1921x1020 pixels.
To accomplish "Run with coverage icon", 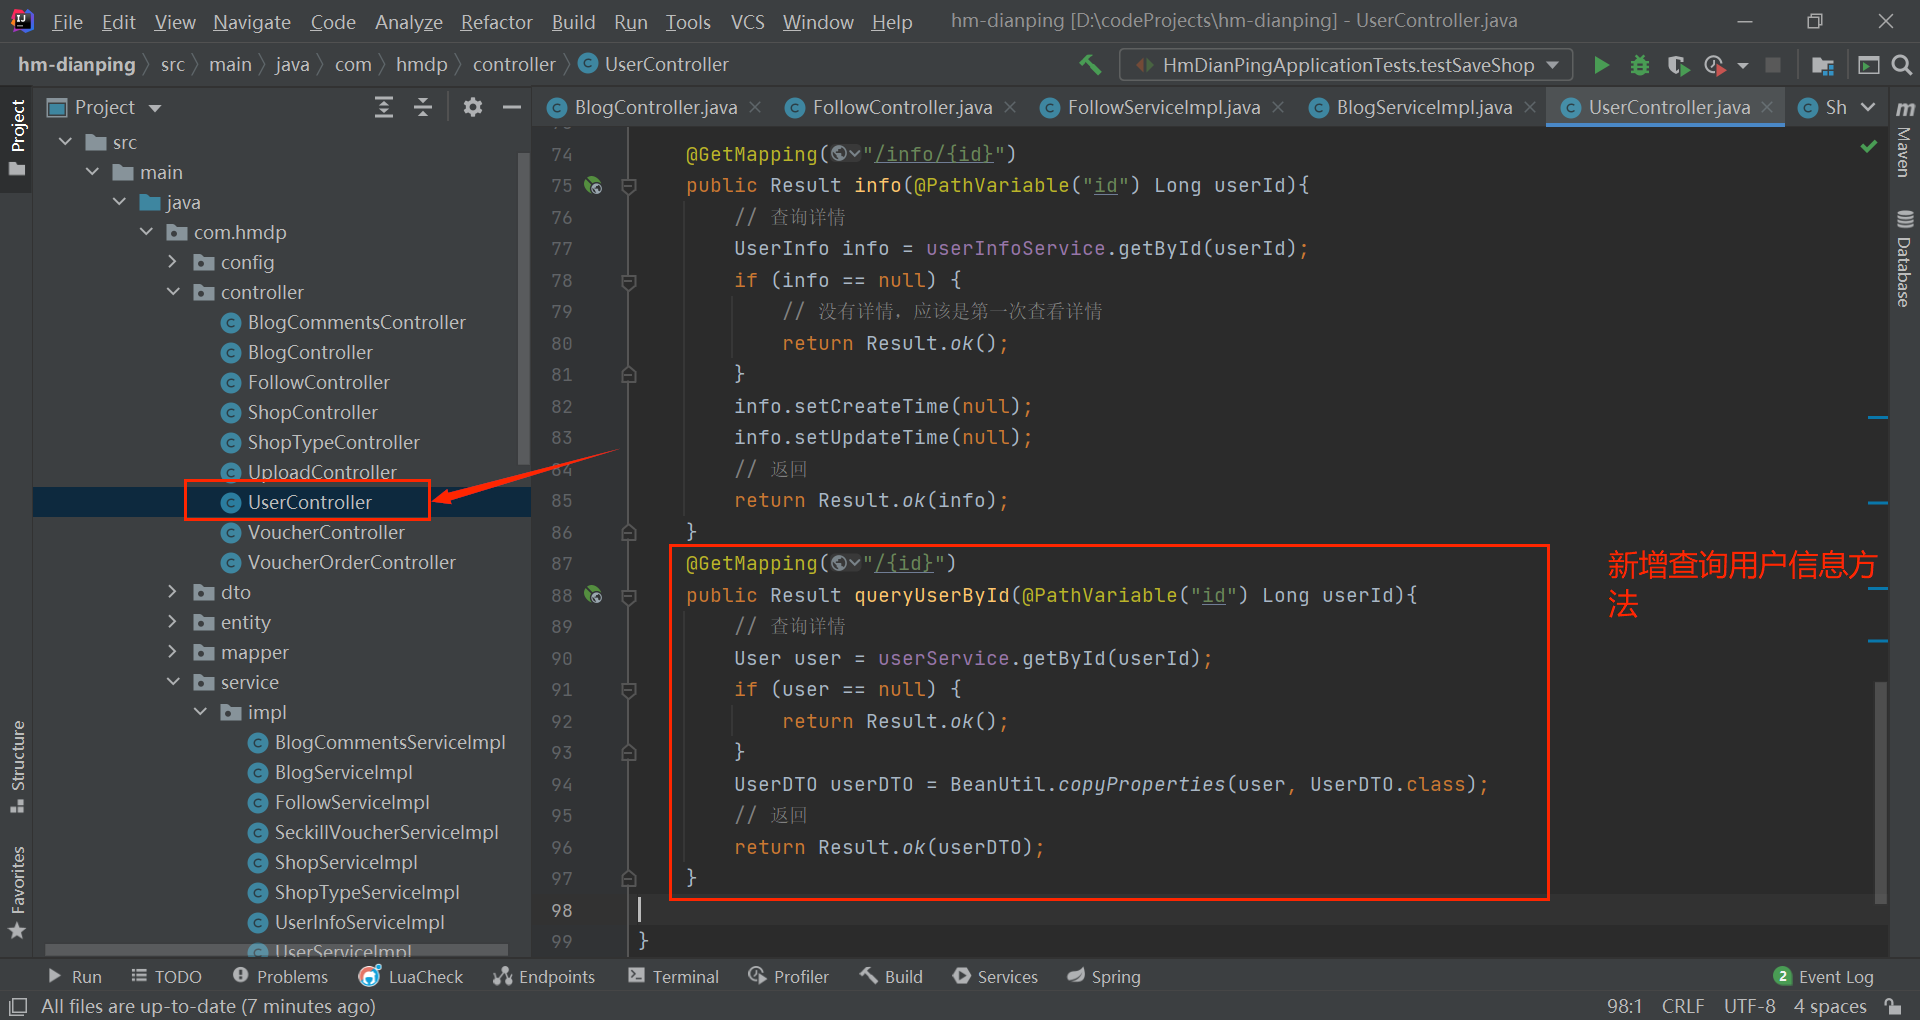I will (1678, 65).
